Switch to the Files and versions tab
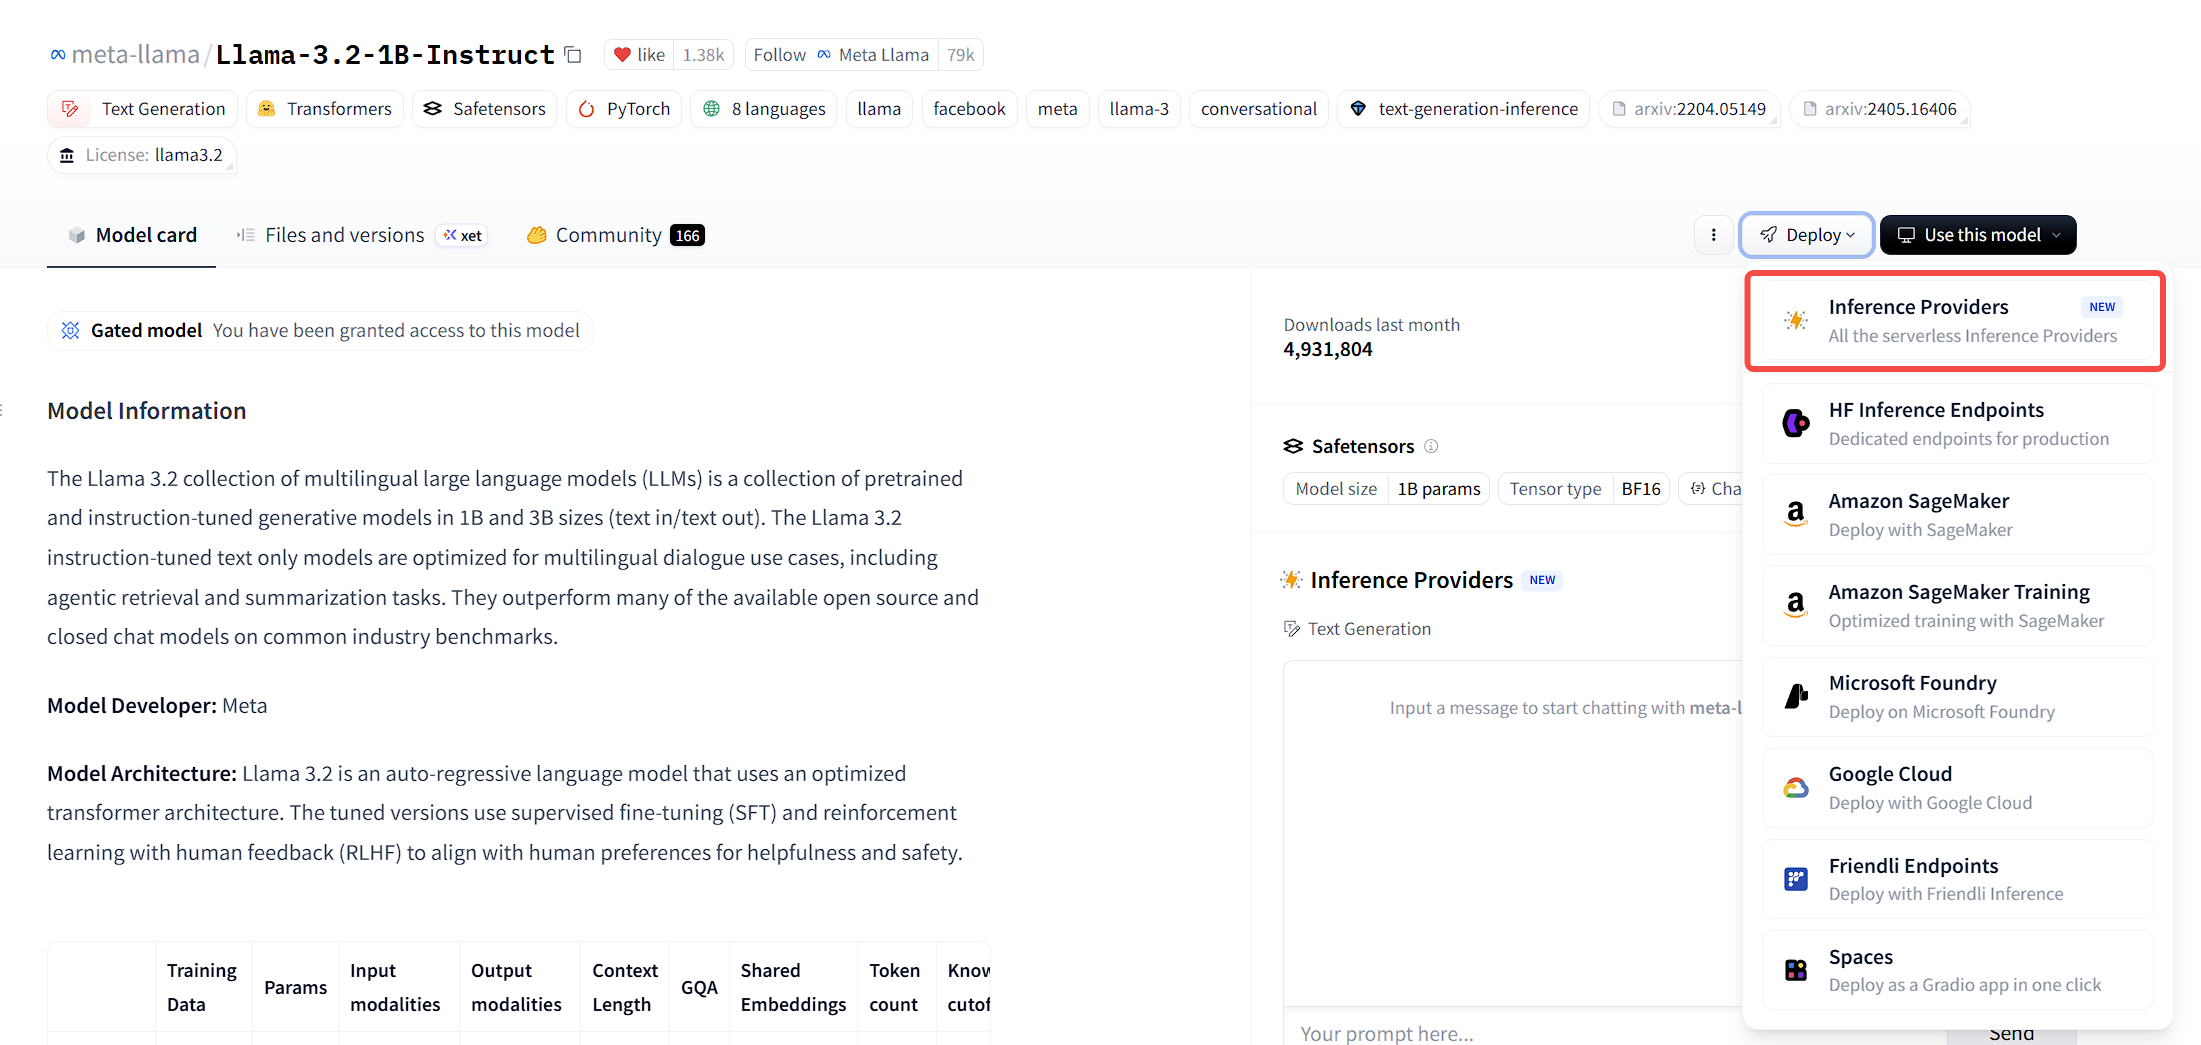 click(344, 235)
